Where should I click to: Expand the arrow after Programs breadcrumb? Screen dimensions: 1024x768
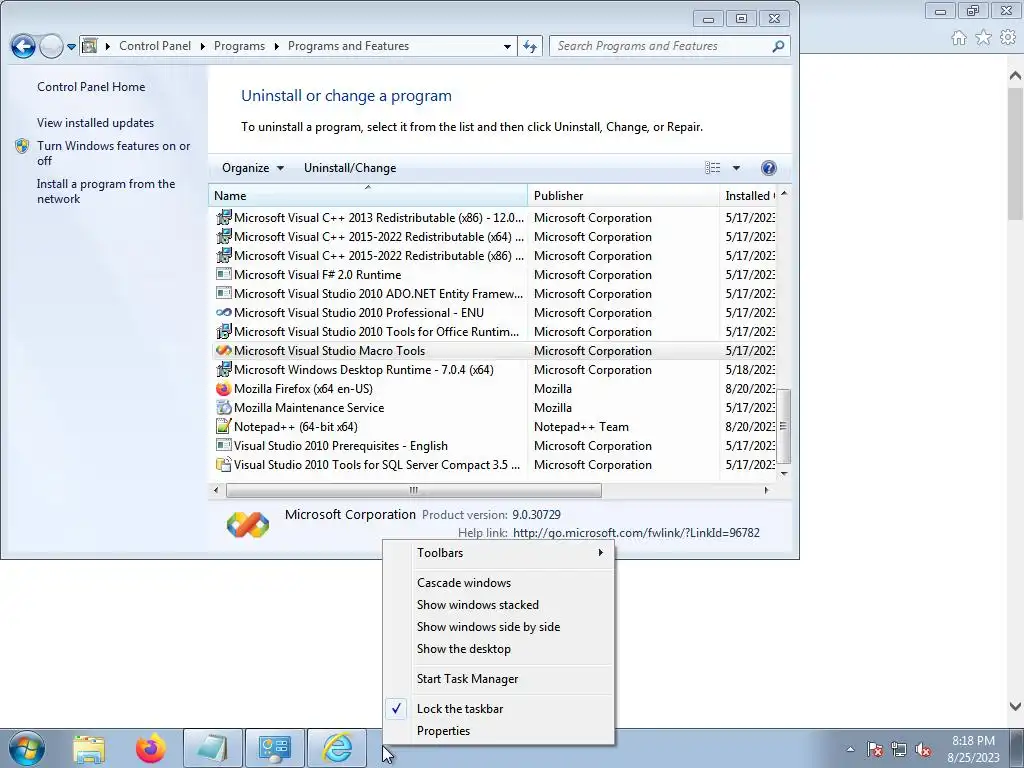[276, 46]
